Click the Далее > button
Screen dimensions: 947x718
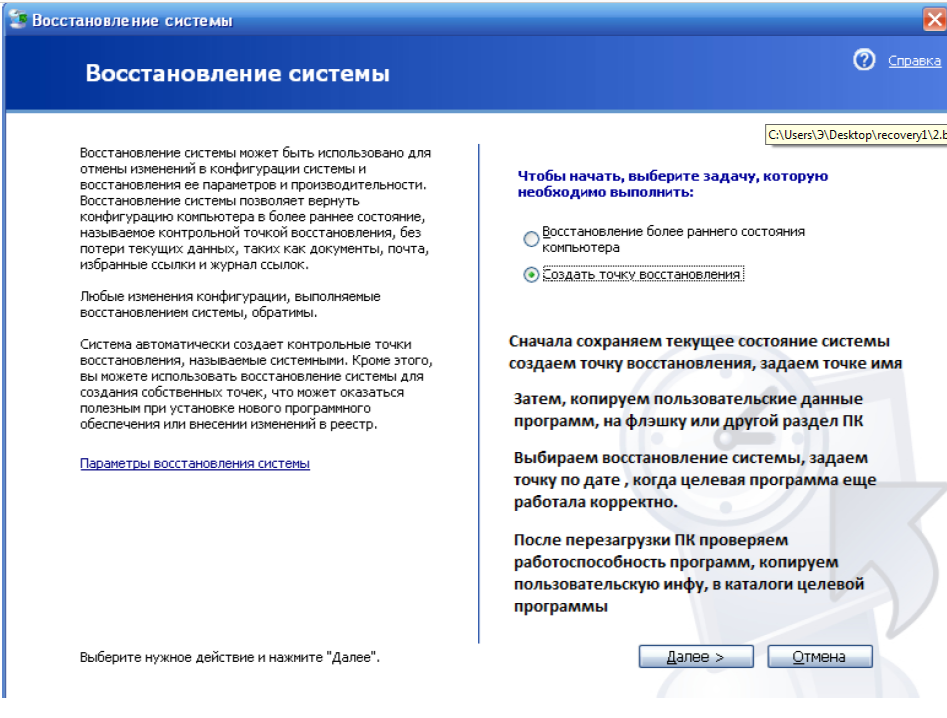(696, 656)
